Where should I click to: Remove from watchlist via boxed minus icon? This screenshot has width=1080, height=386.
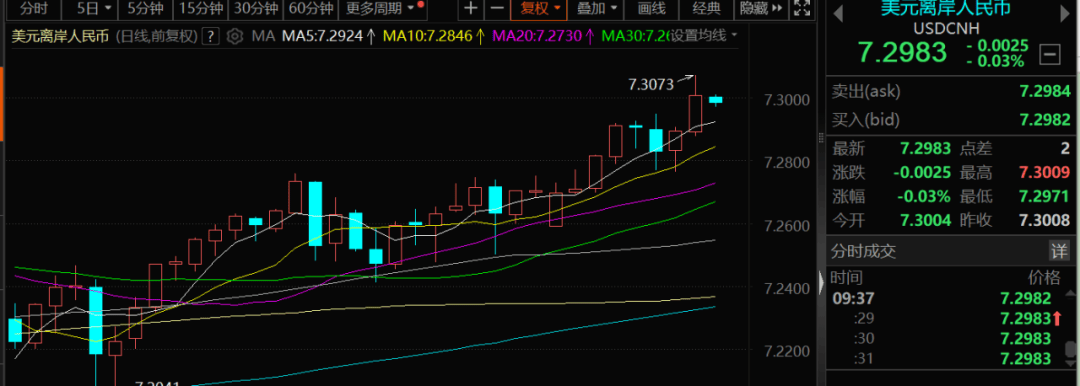pyautogui.click(x=1050, y=53)
